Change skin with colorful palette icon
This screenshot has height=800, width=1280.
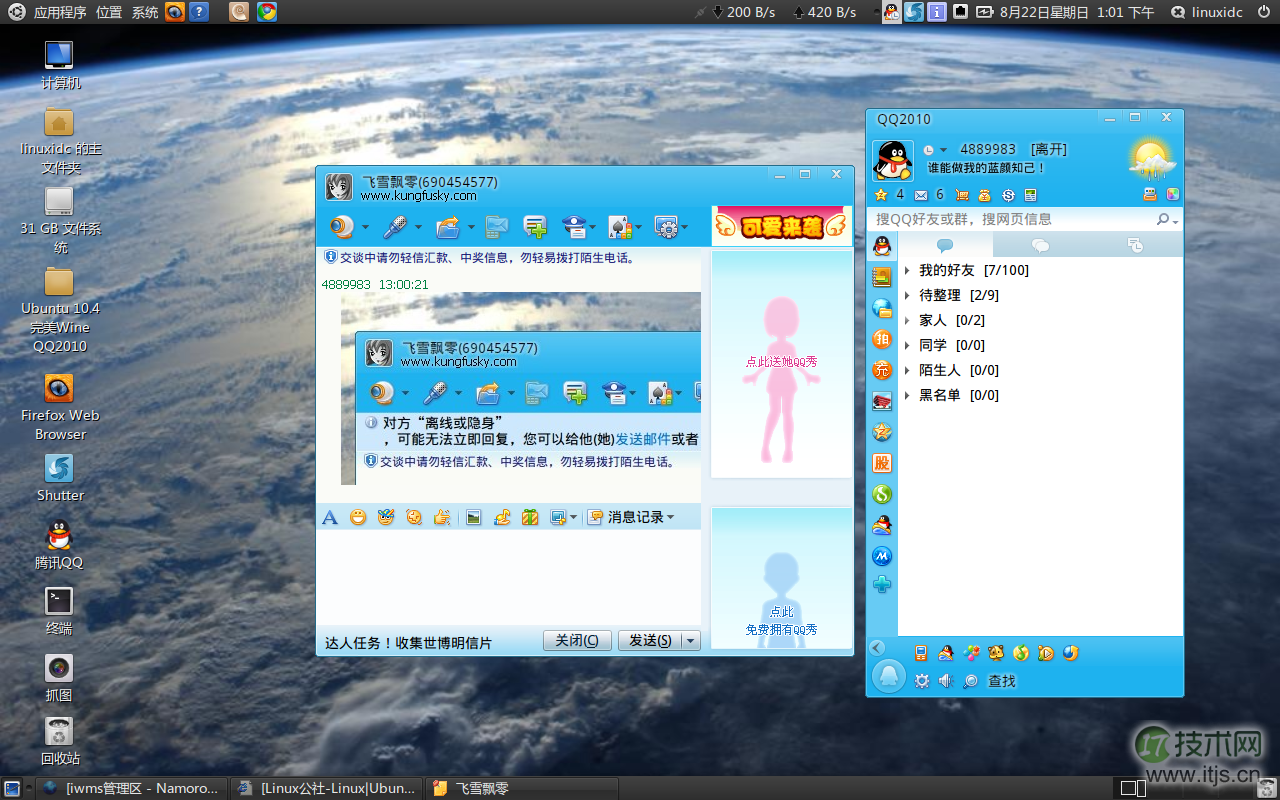pos(1172,195)
